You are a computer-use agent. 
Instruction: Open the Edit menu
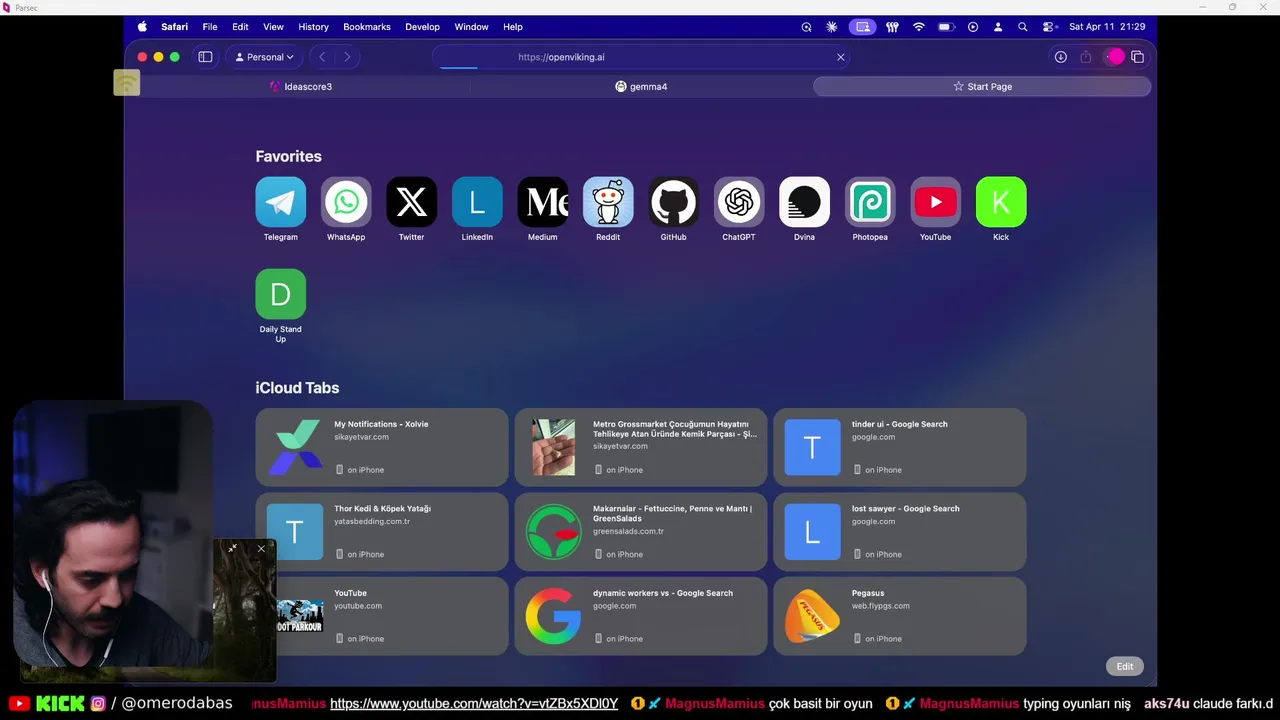240,27
